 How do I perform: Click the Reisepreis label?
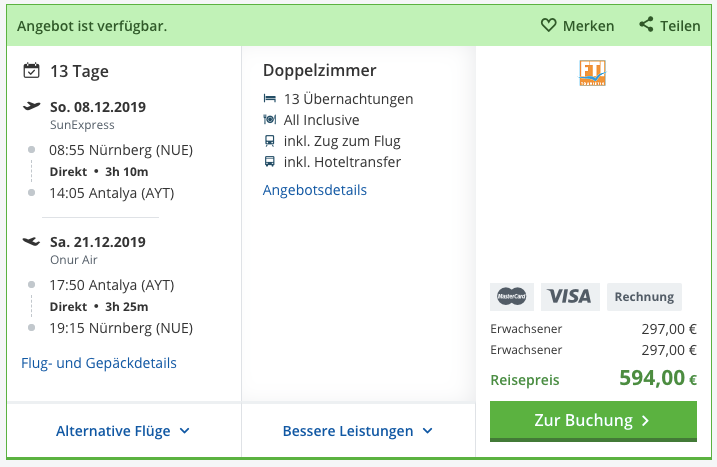(525, 380)
